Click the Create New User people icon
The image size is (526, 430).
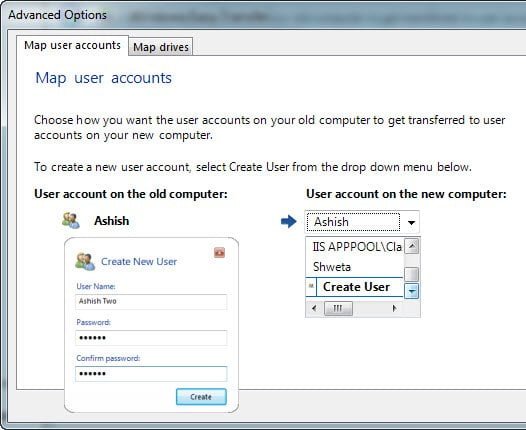[x=85, y=262]
